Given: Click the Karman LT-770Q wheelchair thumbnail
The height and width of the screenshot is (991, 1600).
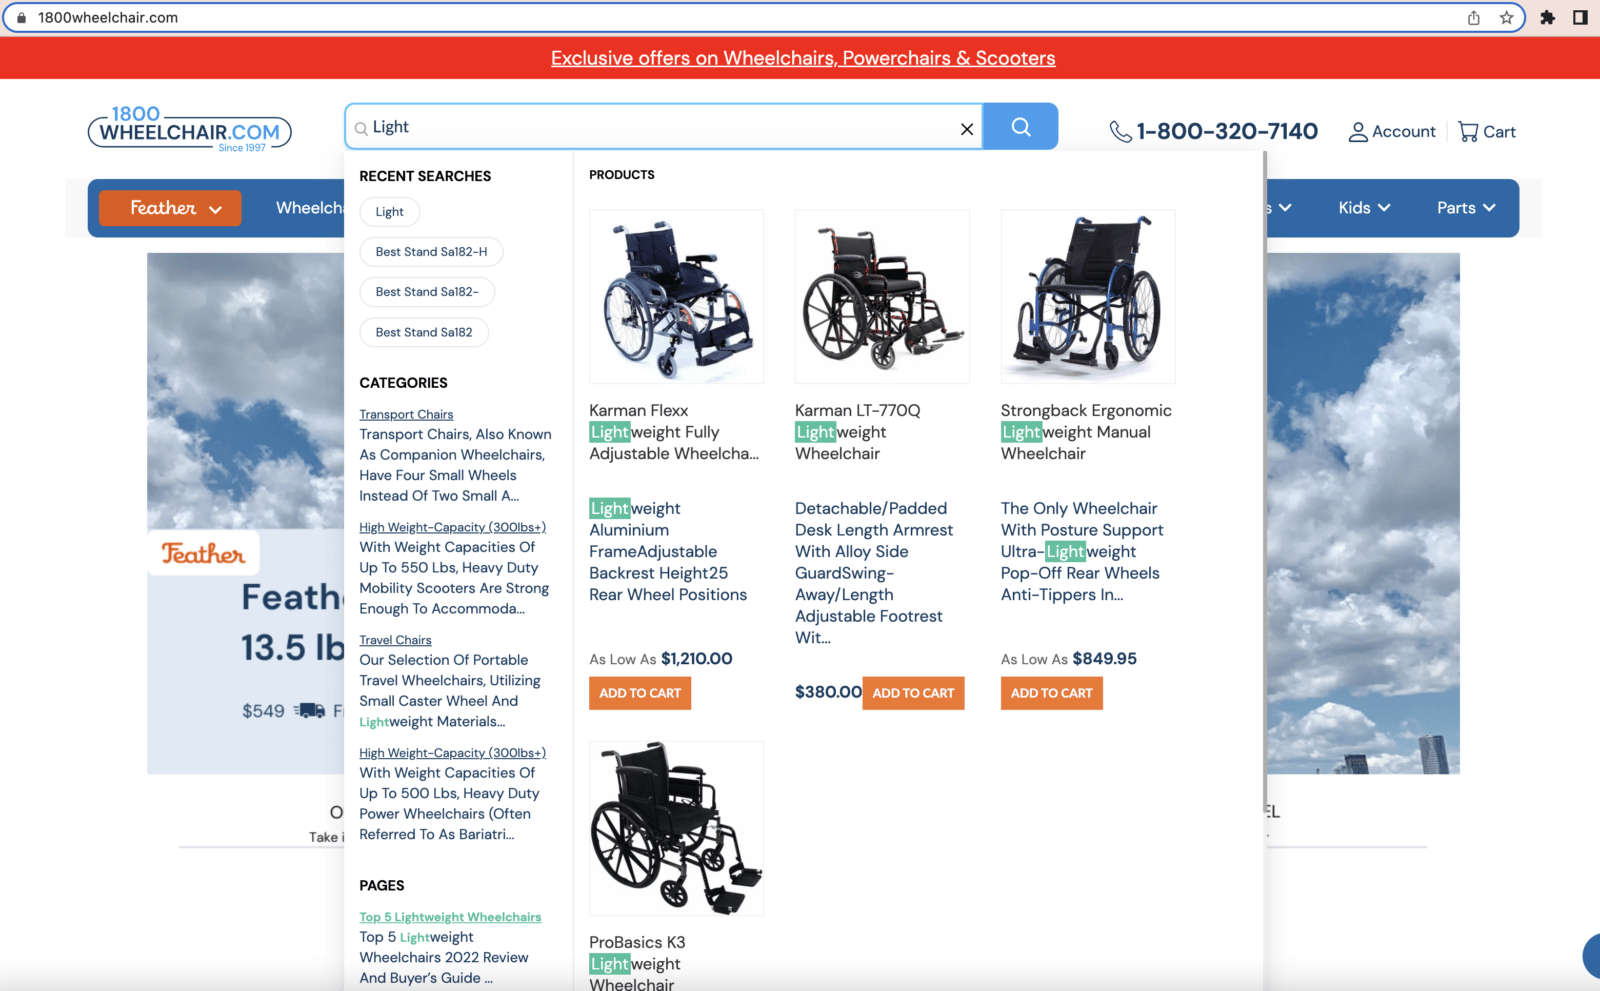Looking at the screenshot, I should click(882, 296).
